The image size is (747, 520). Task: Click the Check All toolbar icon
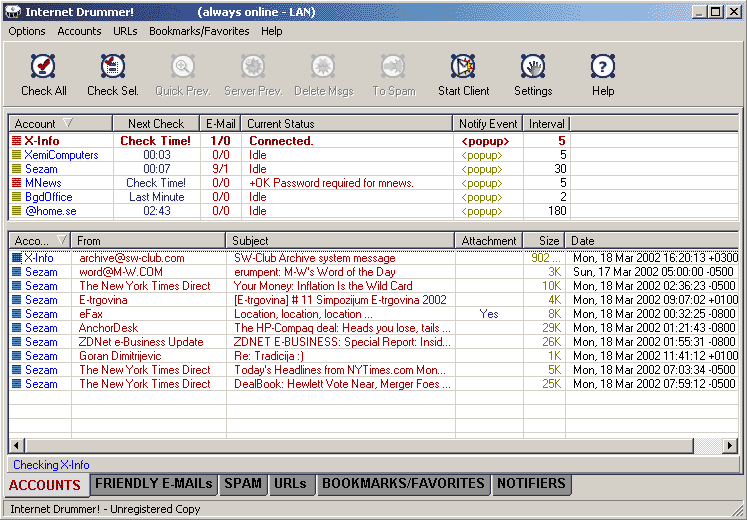tap(43, 66)
